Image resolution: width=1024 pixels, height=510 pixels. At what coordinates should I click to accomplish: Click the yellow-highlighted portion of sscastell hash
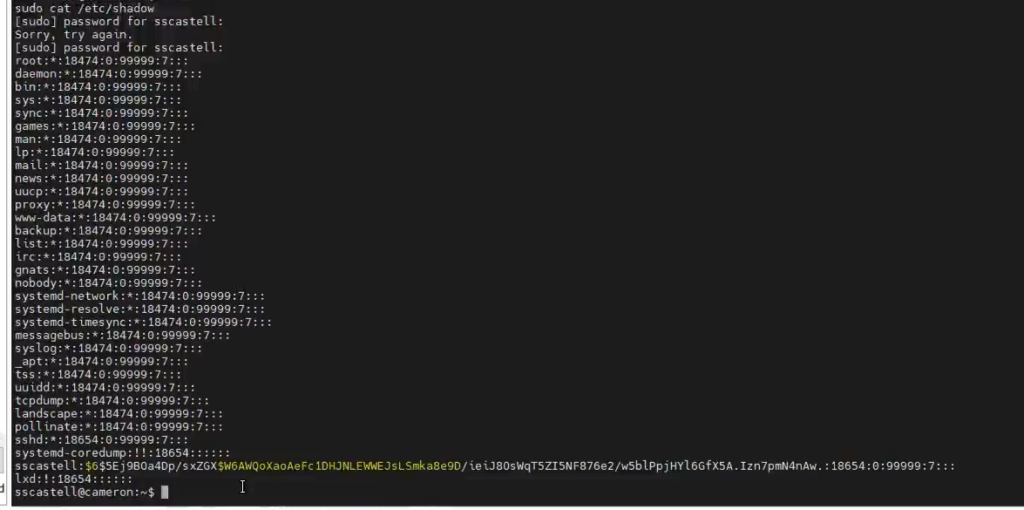[340, 466]
